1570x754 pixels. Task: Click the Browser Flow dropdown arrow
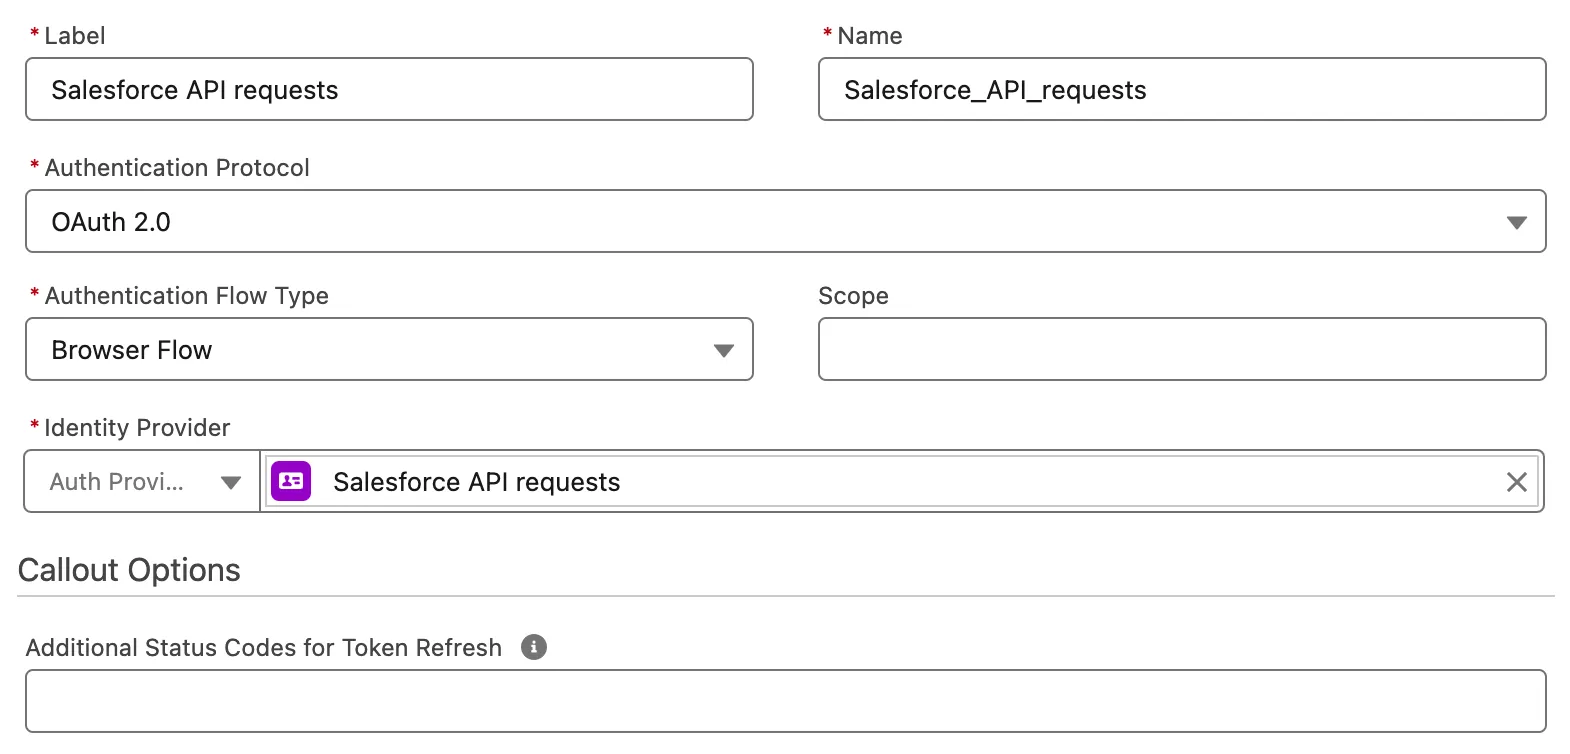723,350
